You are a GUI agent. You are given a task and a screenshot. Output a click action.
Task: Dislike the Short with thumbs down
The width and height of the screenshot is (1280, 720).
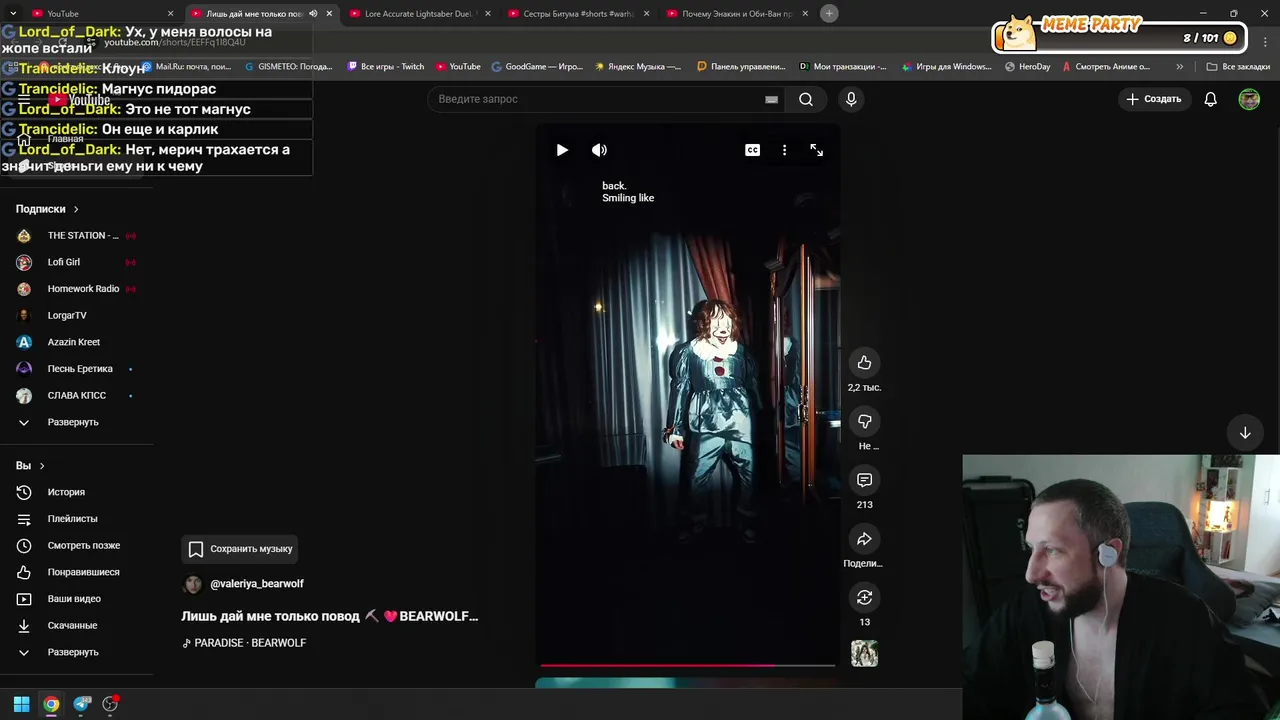(x=864, y=421)
